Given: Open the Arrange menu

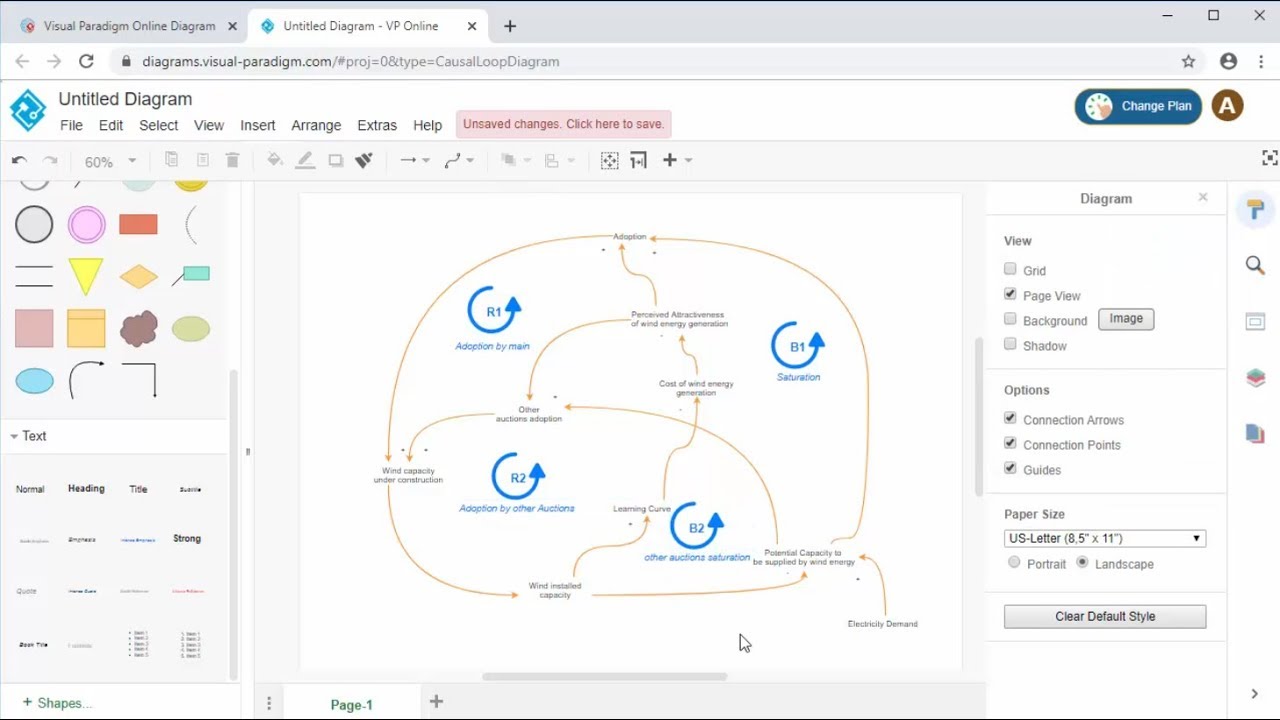Looking at the screenshot, I should [316, 125].
